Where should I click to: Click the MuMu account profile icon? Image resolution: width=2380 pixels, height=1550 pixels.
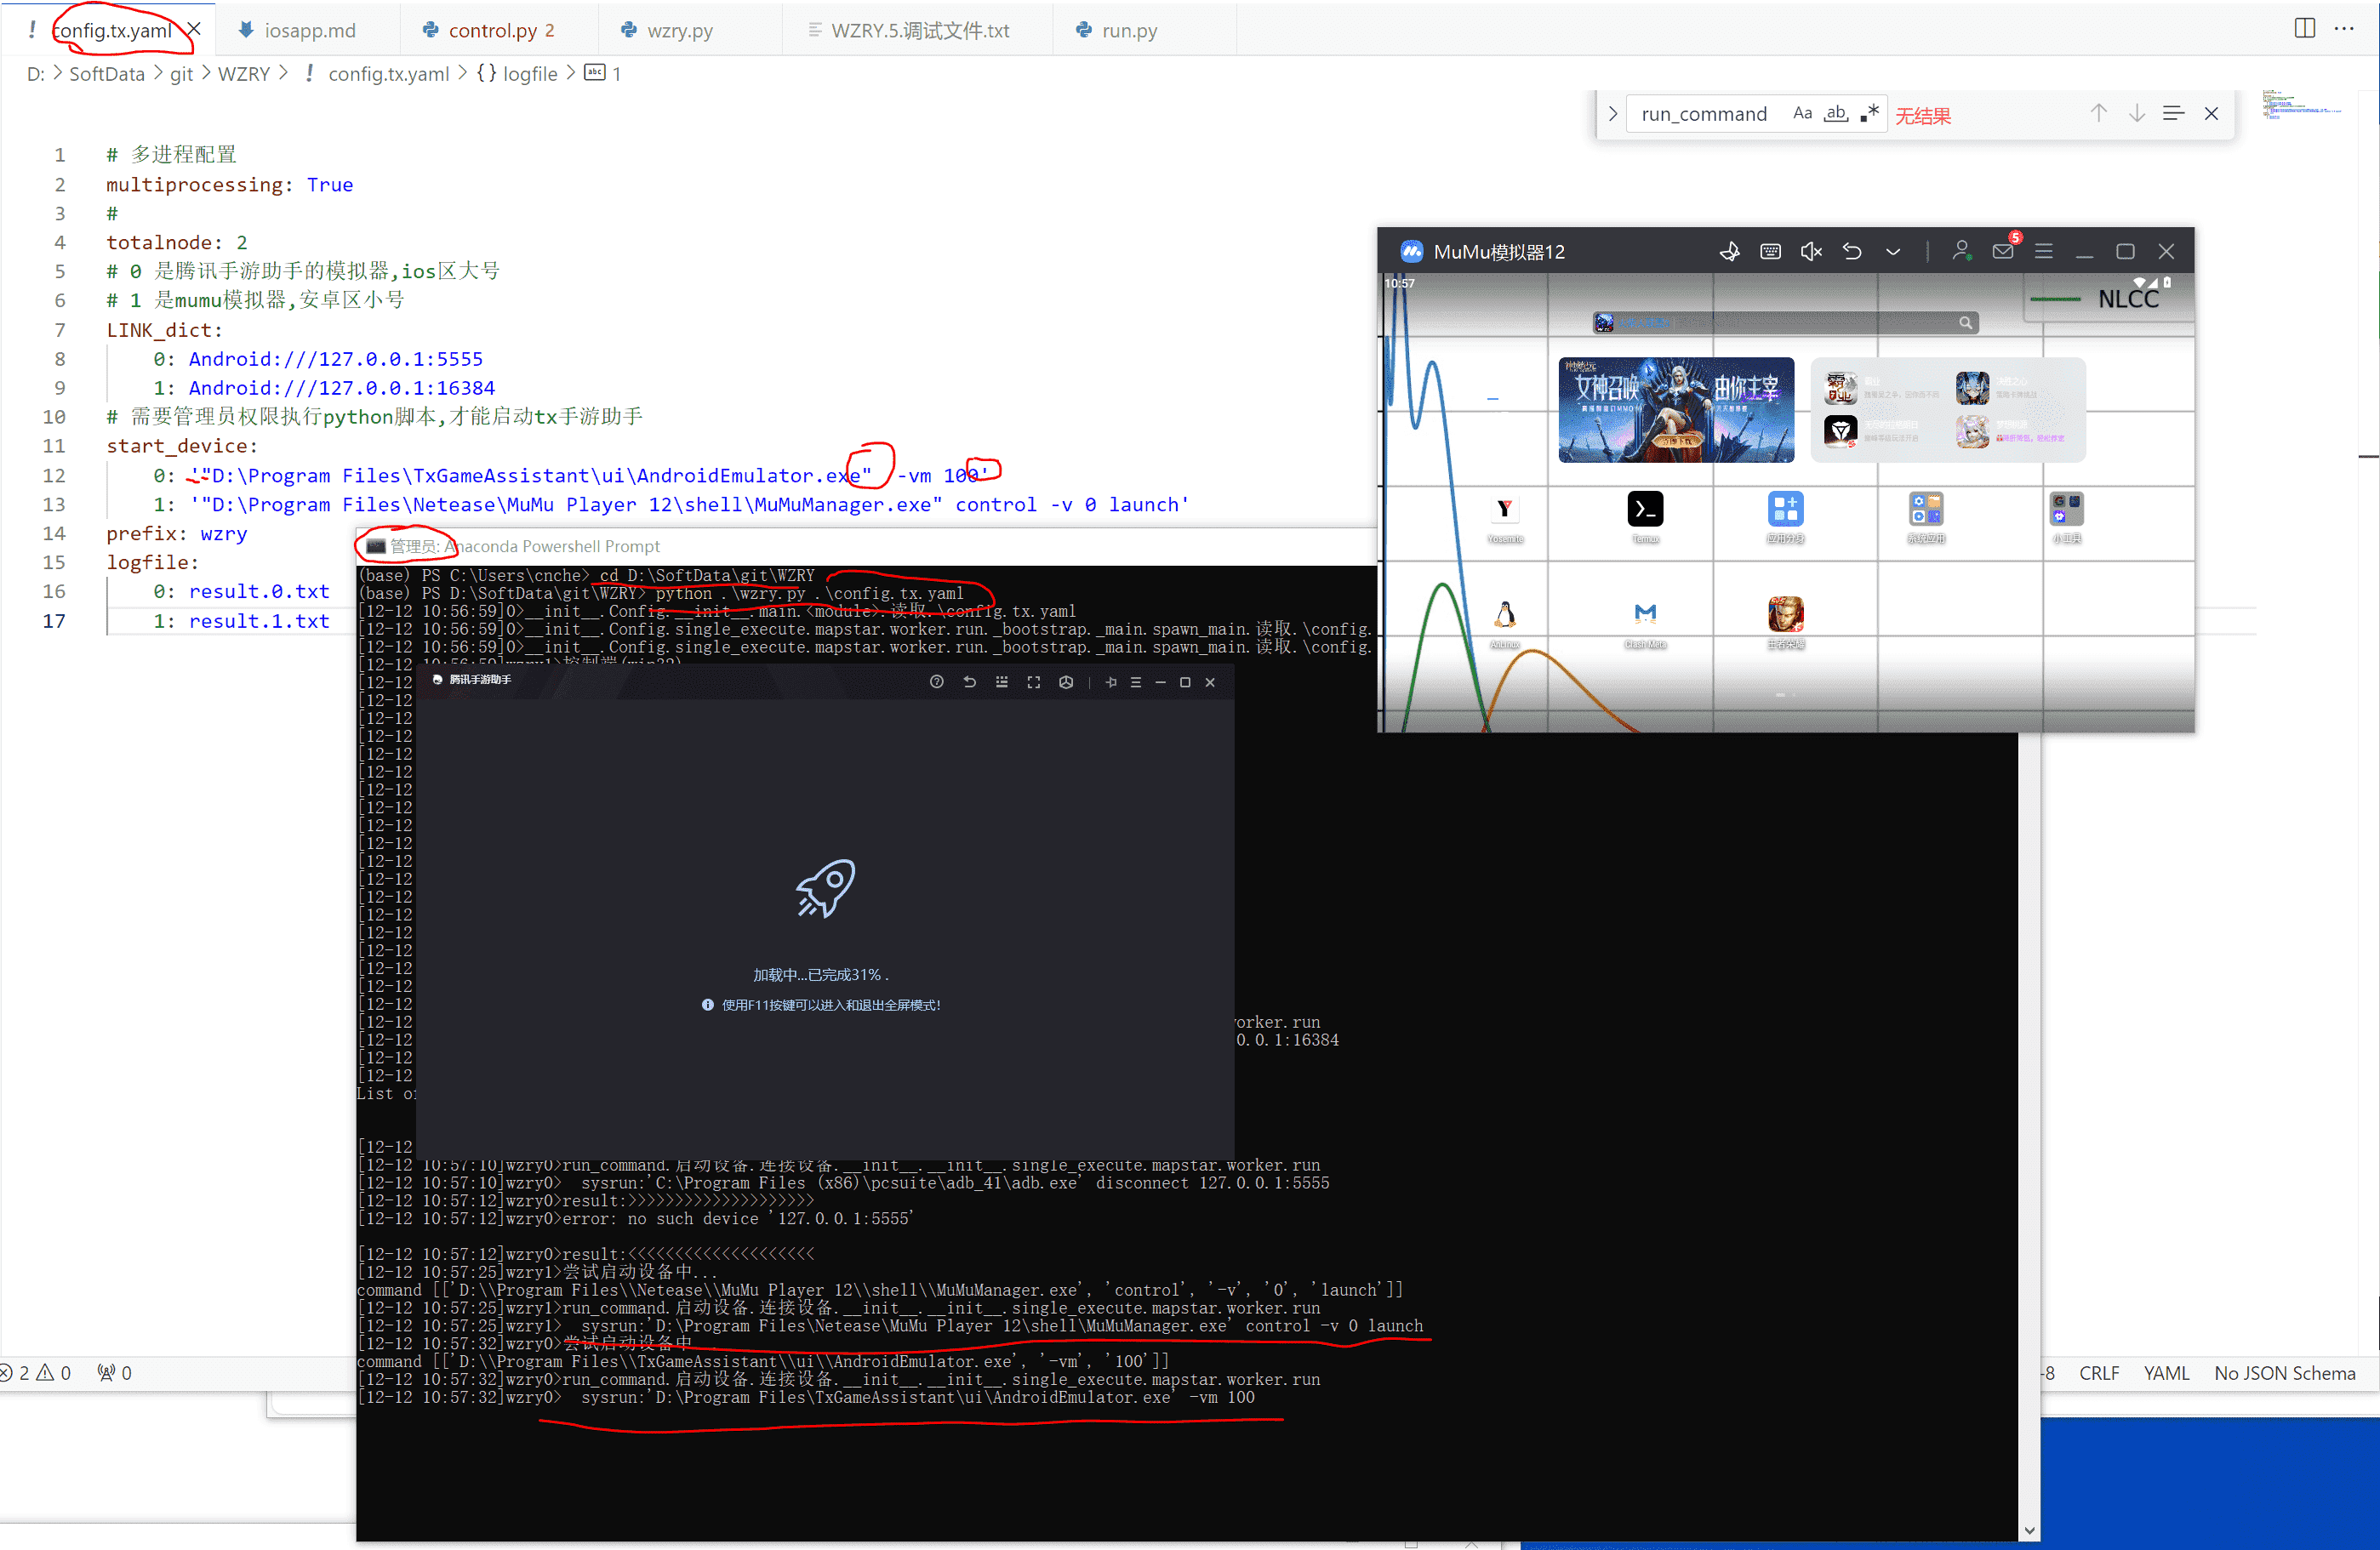(x=1961, y=251)
